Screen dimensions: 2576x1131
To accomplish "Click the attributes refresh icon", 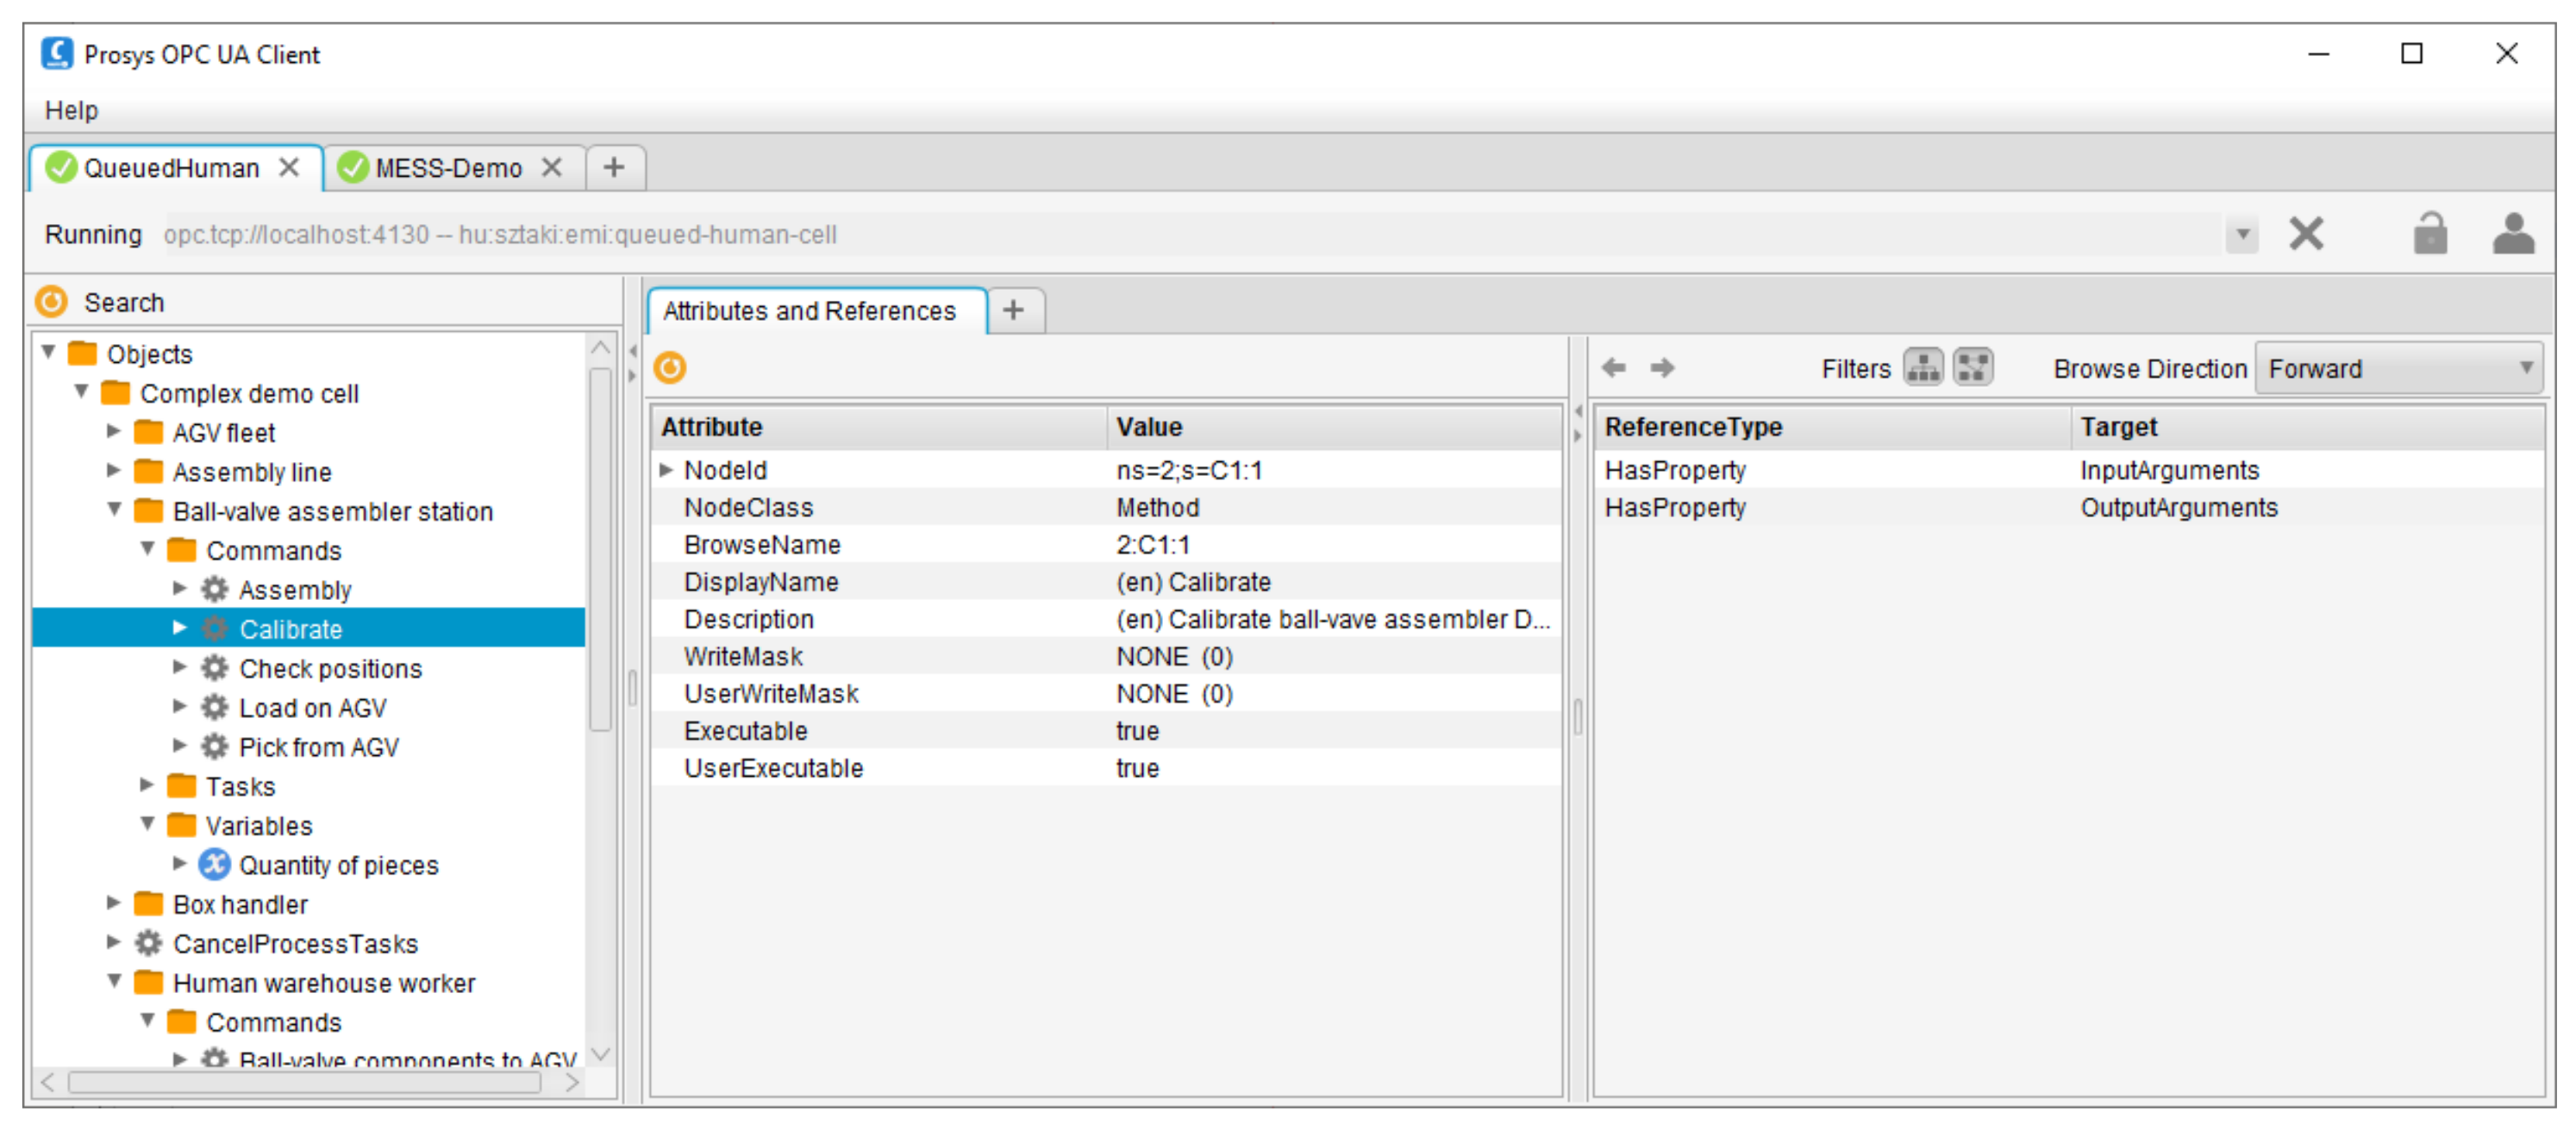I will point(669,368).
